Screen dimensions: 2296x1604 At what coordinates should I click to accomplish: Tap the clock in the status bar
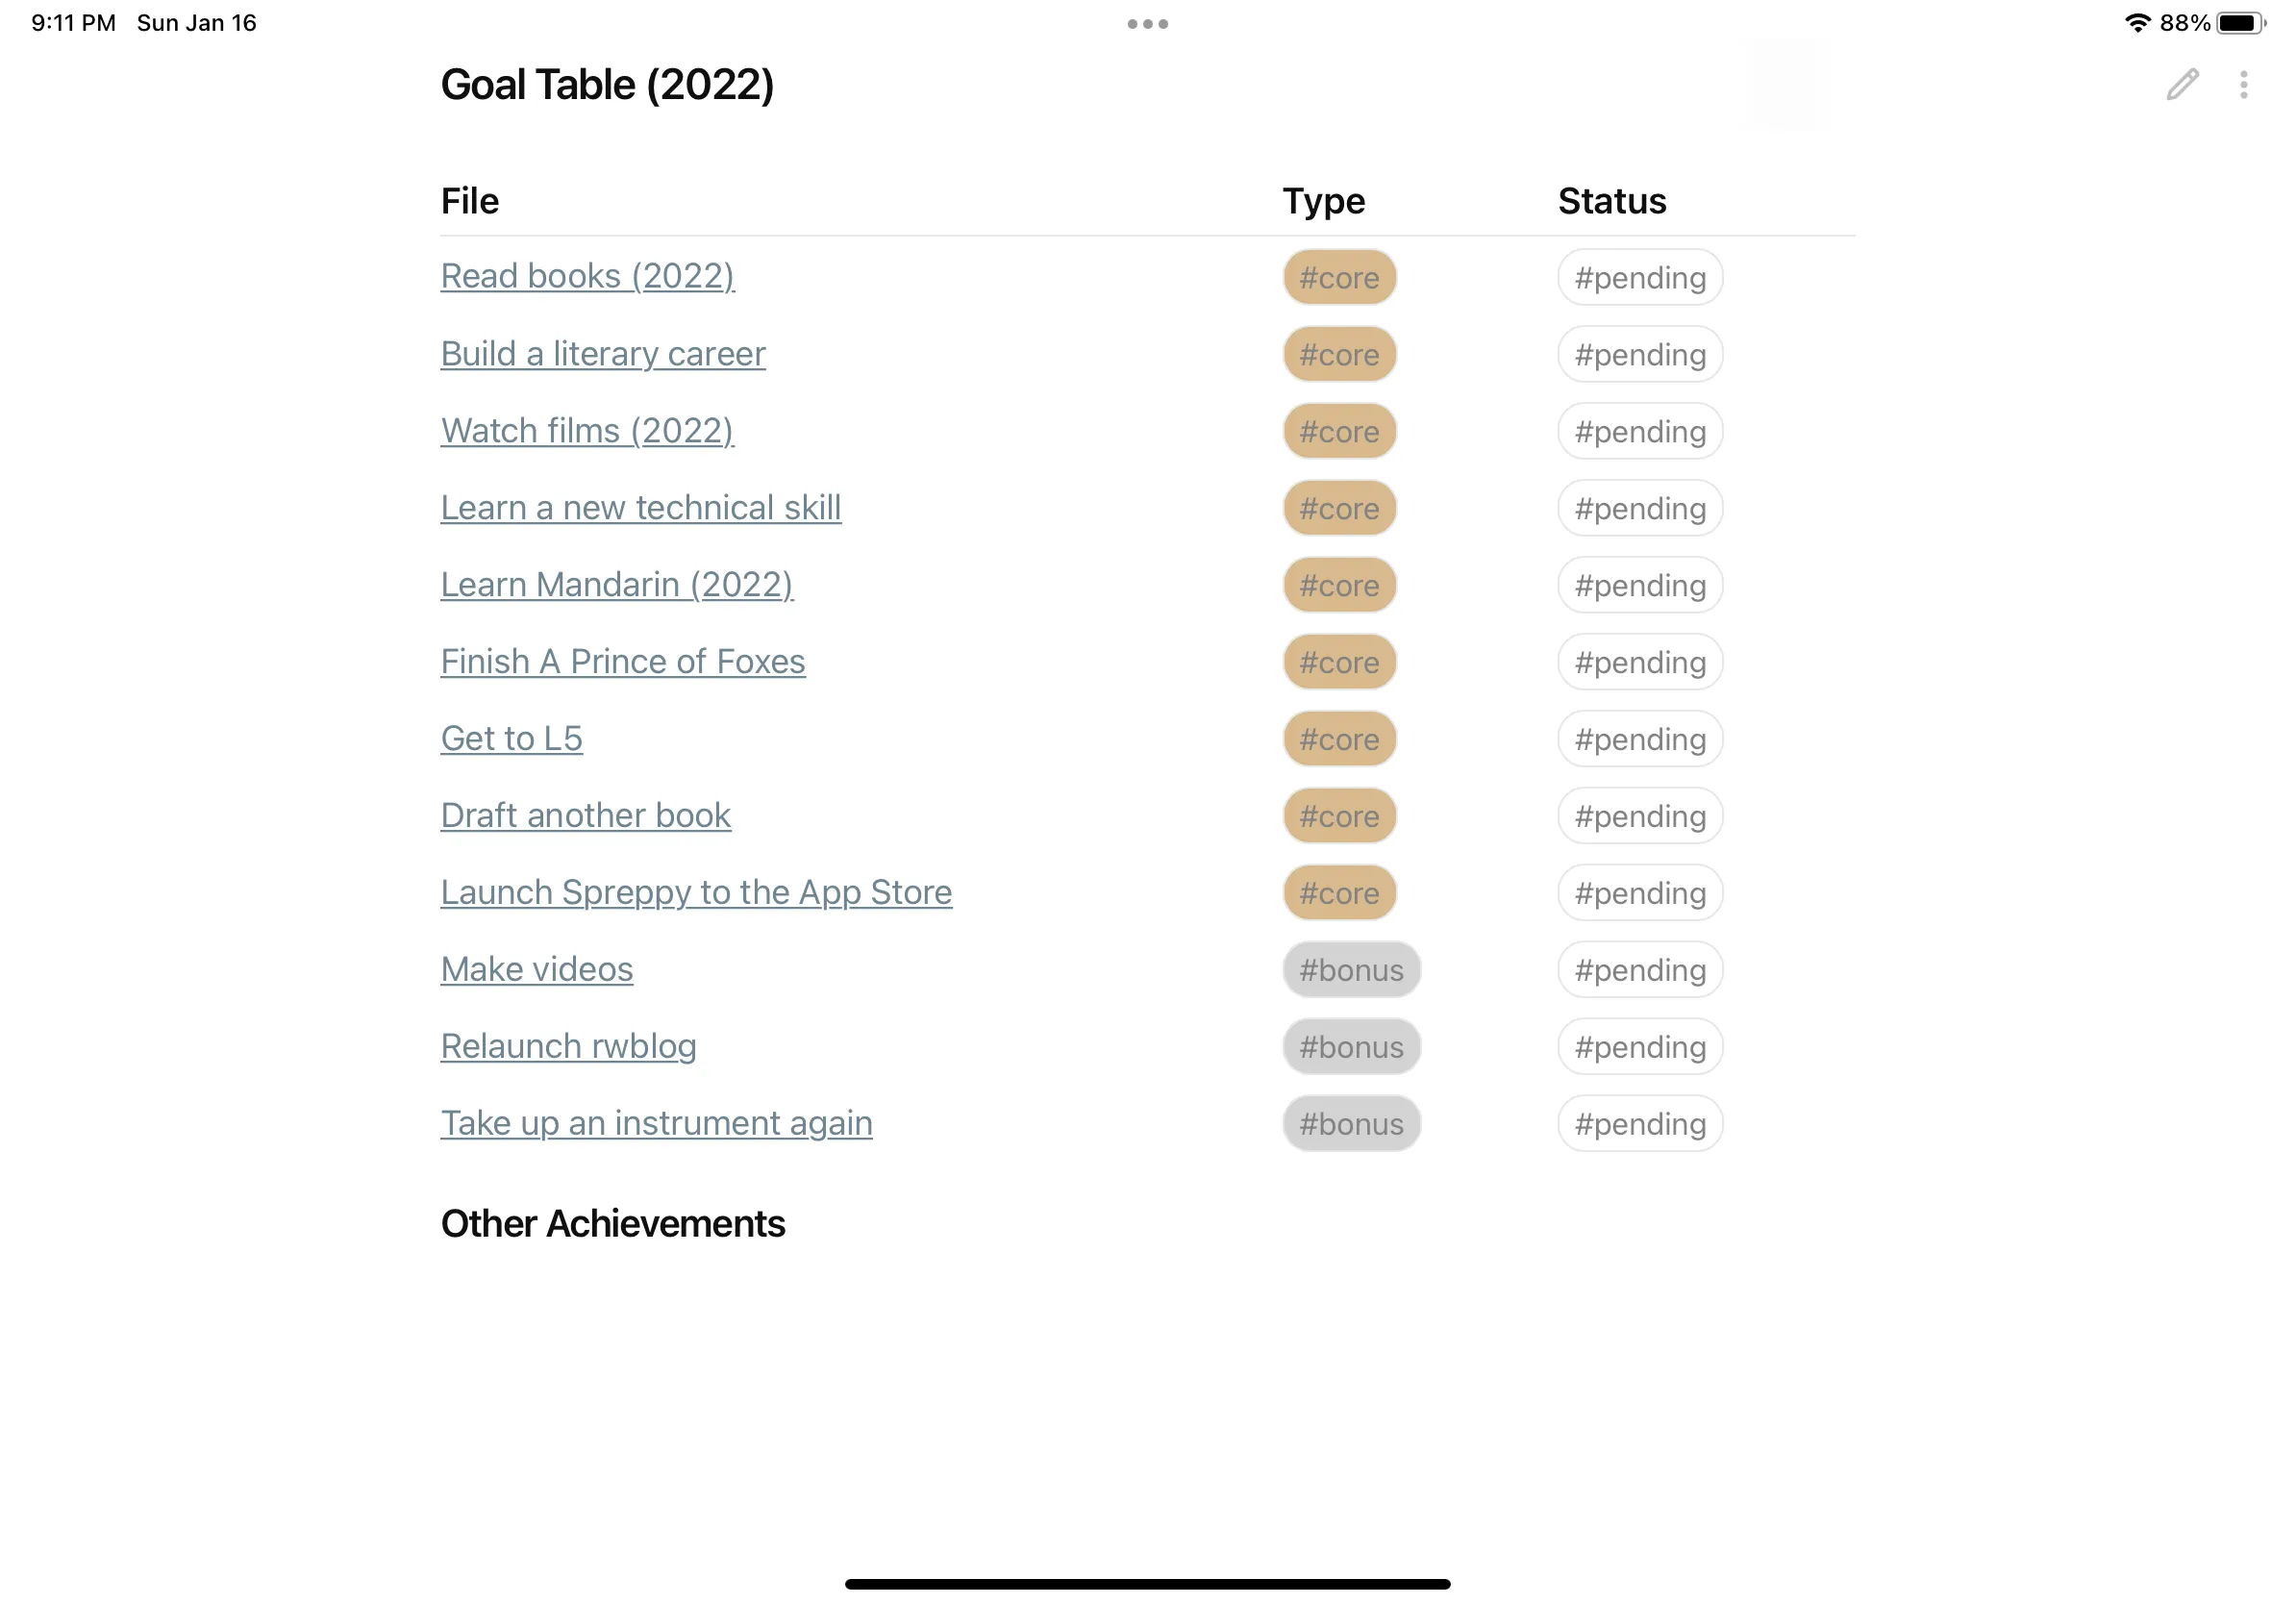[x=74, y=21]
